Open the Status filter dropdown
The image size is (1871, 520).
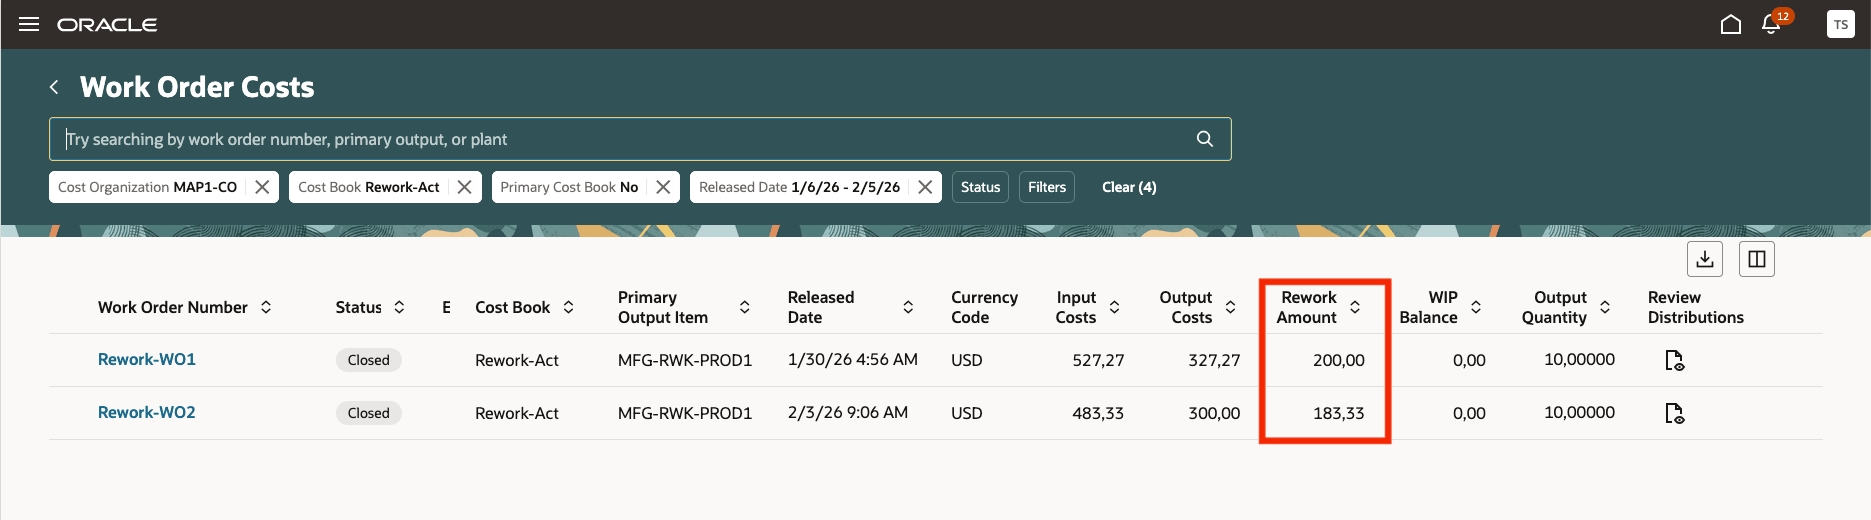tap(980, 187)
